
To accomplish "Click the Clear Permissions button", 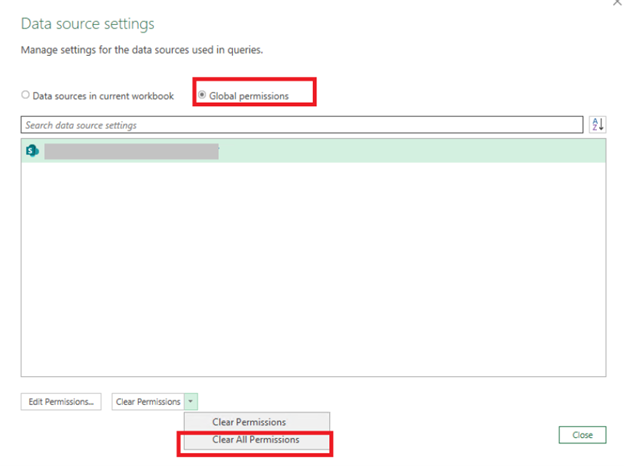I will coord(148,402).
